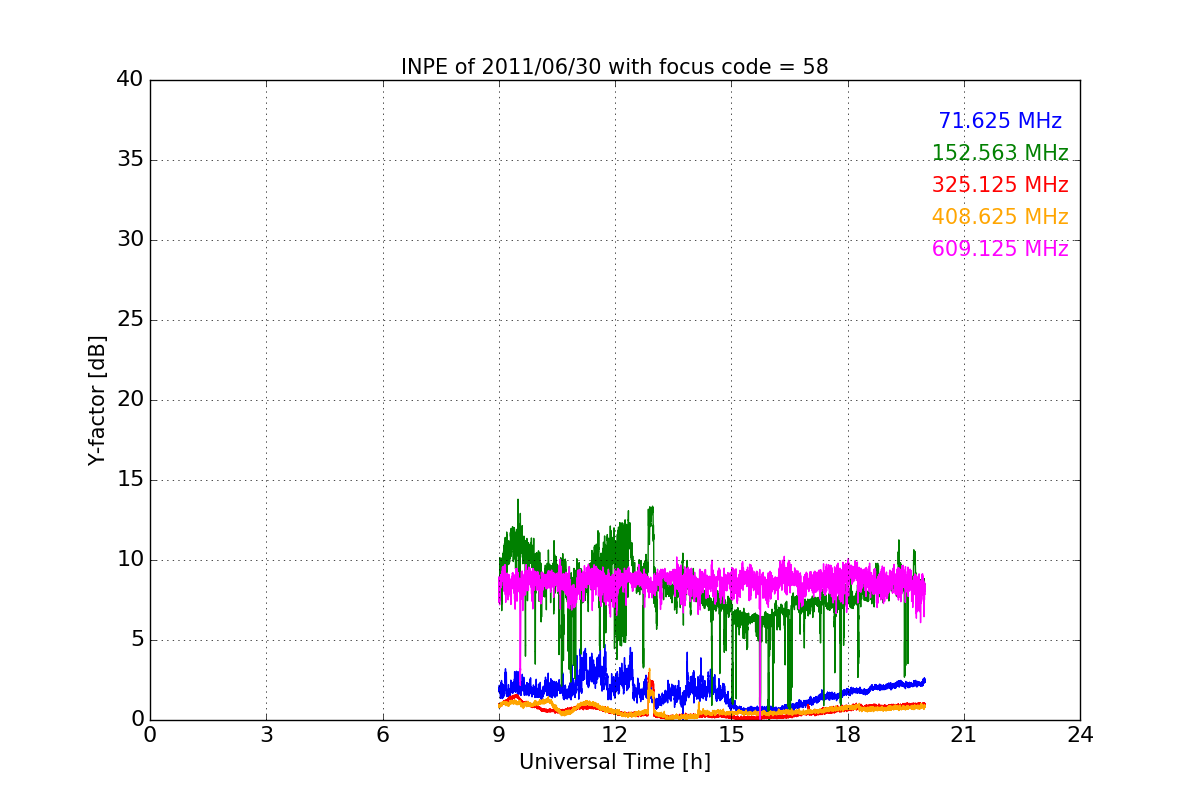The width and height of the screenshot is (1200, 800).
Task: Click the x-axis tick label 18
Action: pyautogui.click(x=847, y=735)
